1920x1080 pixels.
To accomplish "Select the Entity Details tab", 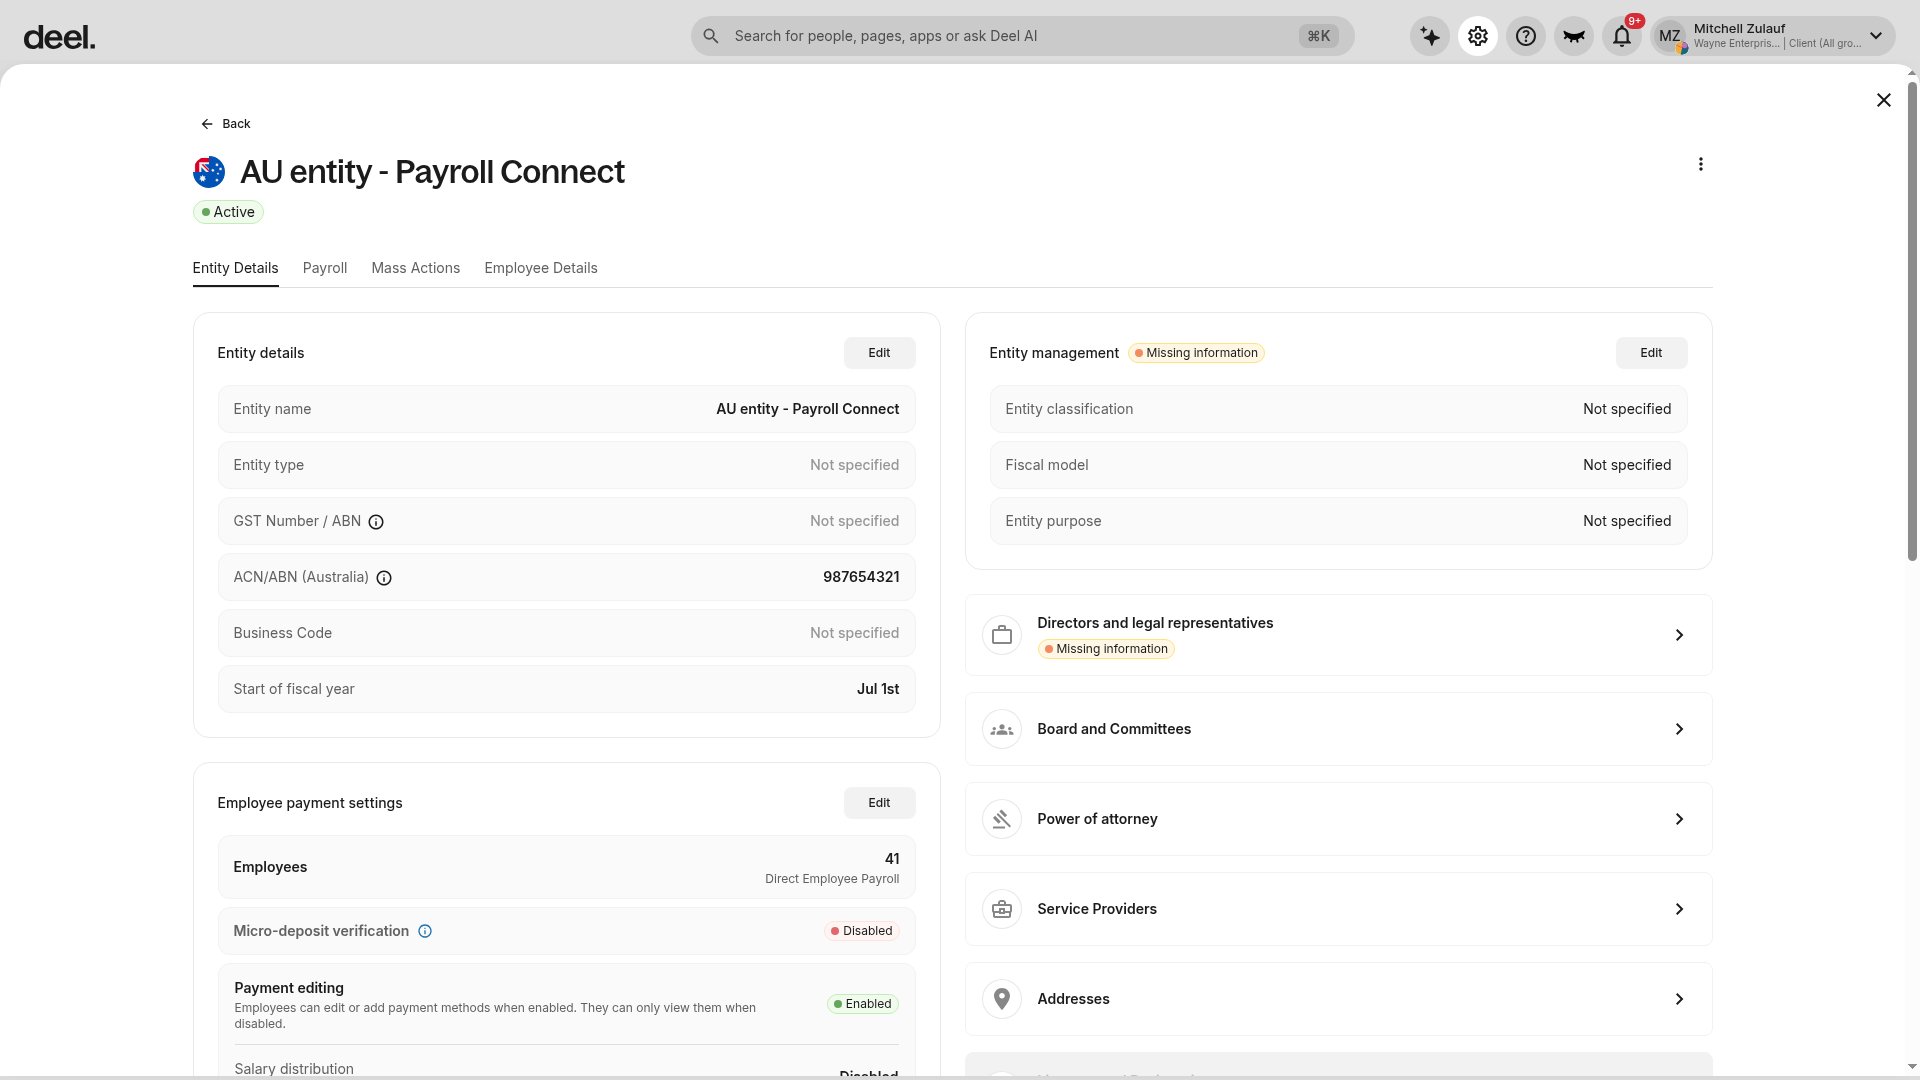I will [x=235, y=268].
